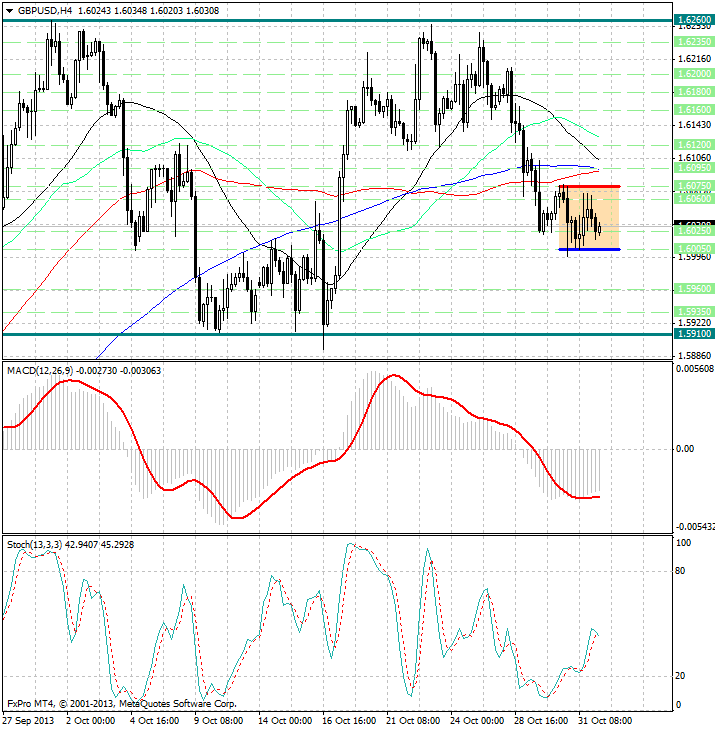Click the blue line below orange rectangle
The height and width of the screenshot is (729, 715).
(589, 249)
